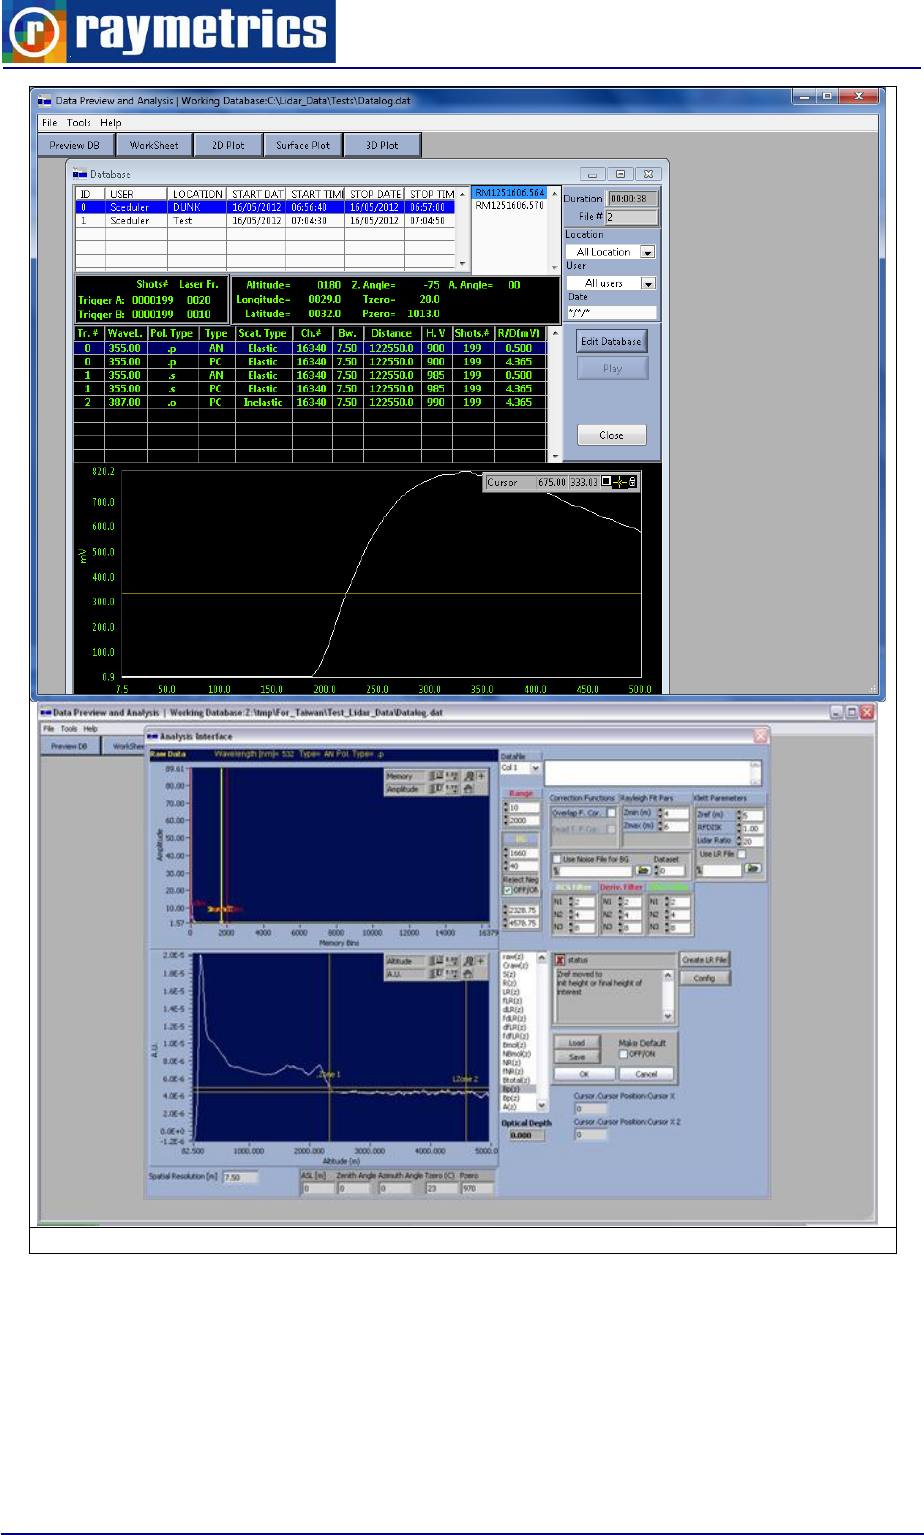Select raw(z) in the signal list
924x1535 pixels.
520,957
